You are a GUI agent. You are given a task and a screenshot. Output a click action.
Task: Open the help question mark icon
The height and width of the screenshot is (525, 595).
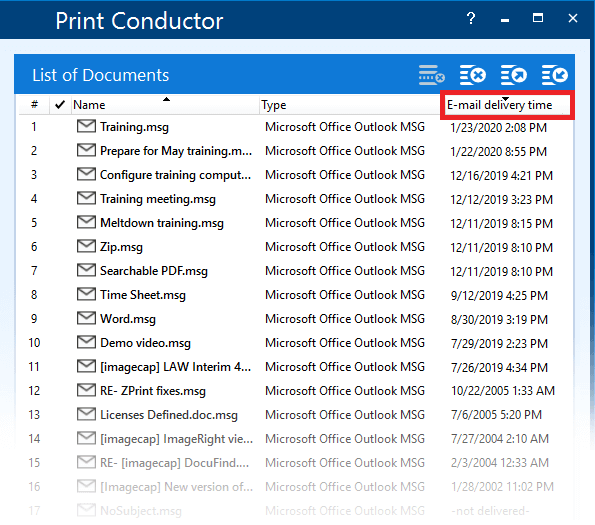[471, 18]
